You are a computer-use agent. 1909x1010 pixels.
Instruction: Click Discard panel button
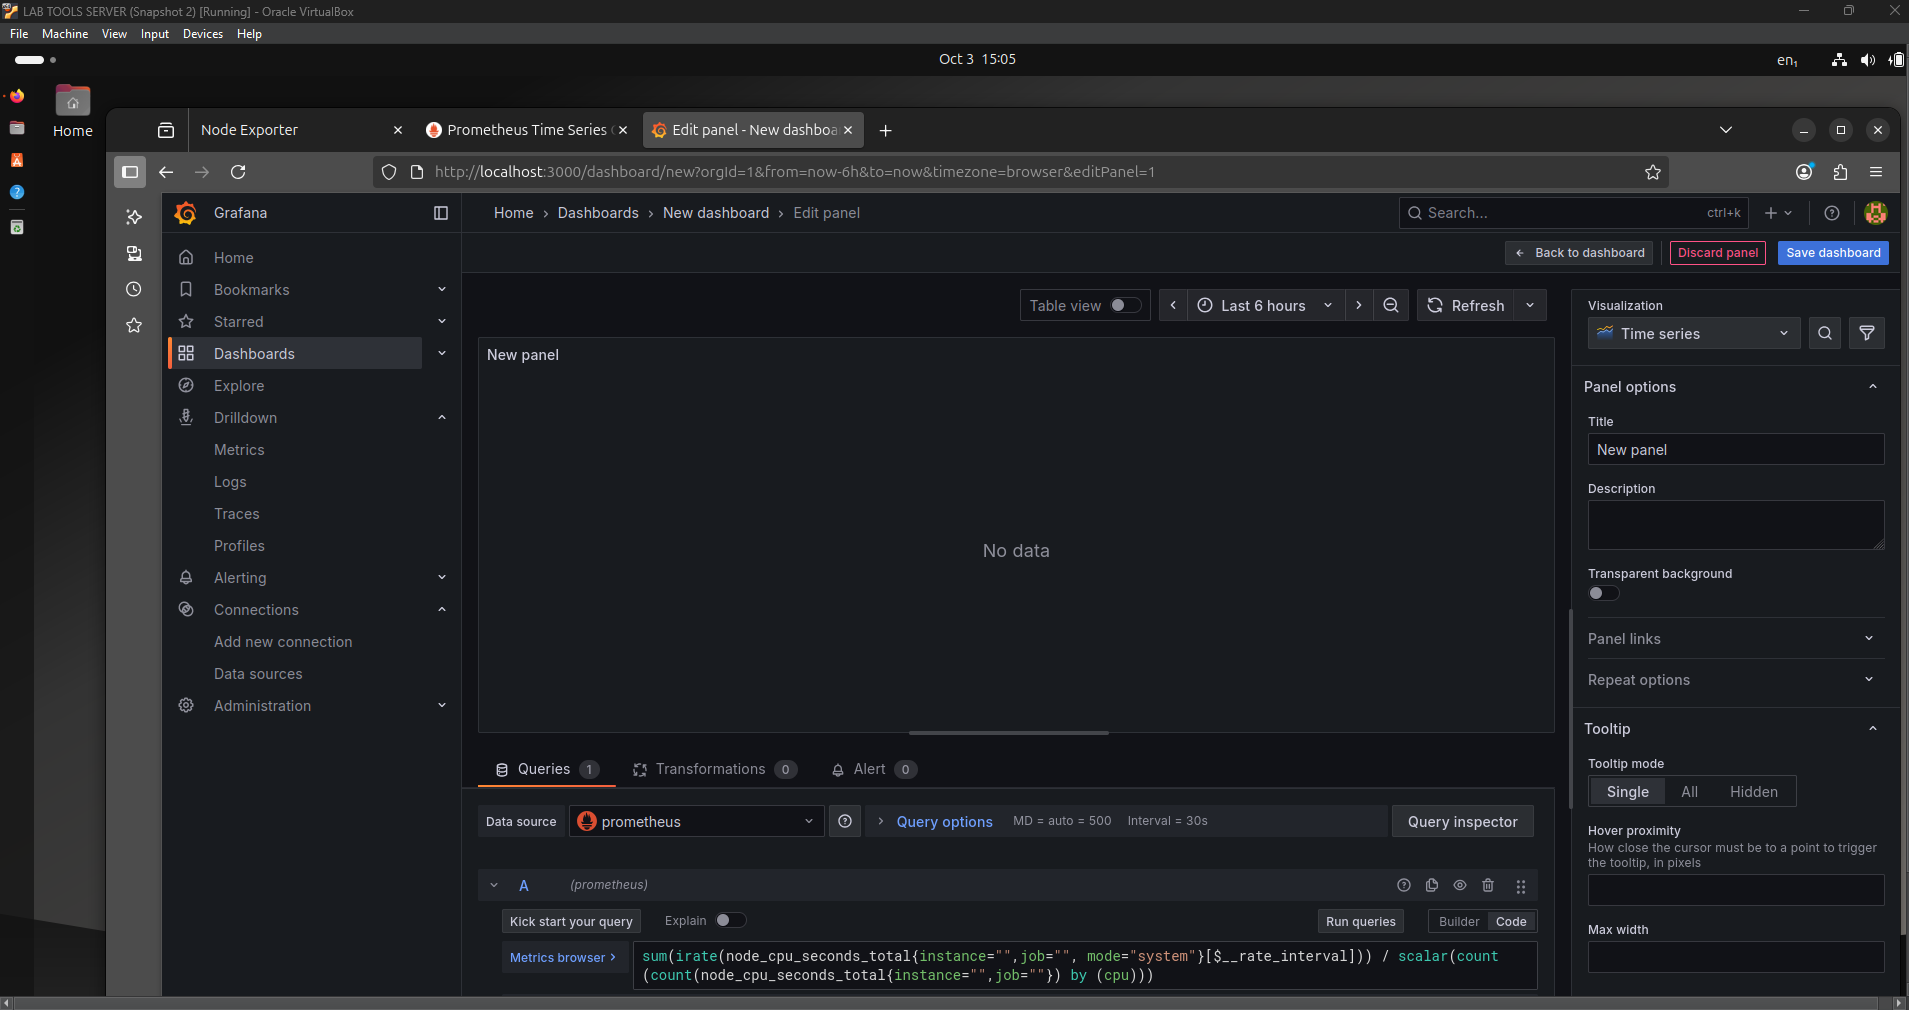click(x=1717, y=253)
